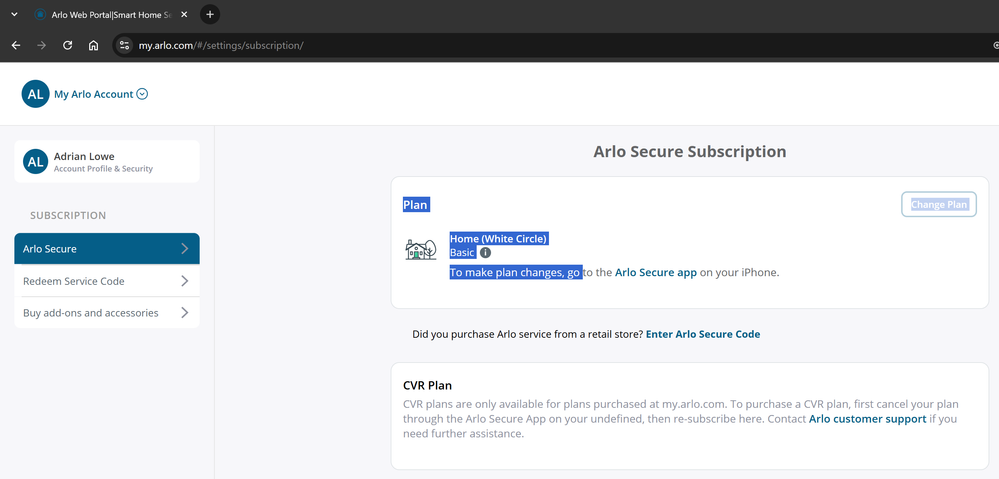The height and width of the screenshot is (479, 999).
Task: Click the browser forward arrow
Action: pyautogui.click(x=41, y=45)
